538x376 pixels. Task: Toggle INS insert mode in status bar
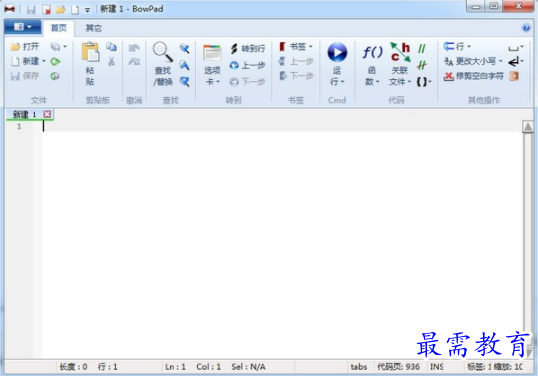coord(436,367)
